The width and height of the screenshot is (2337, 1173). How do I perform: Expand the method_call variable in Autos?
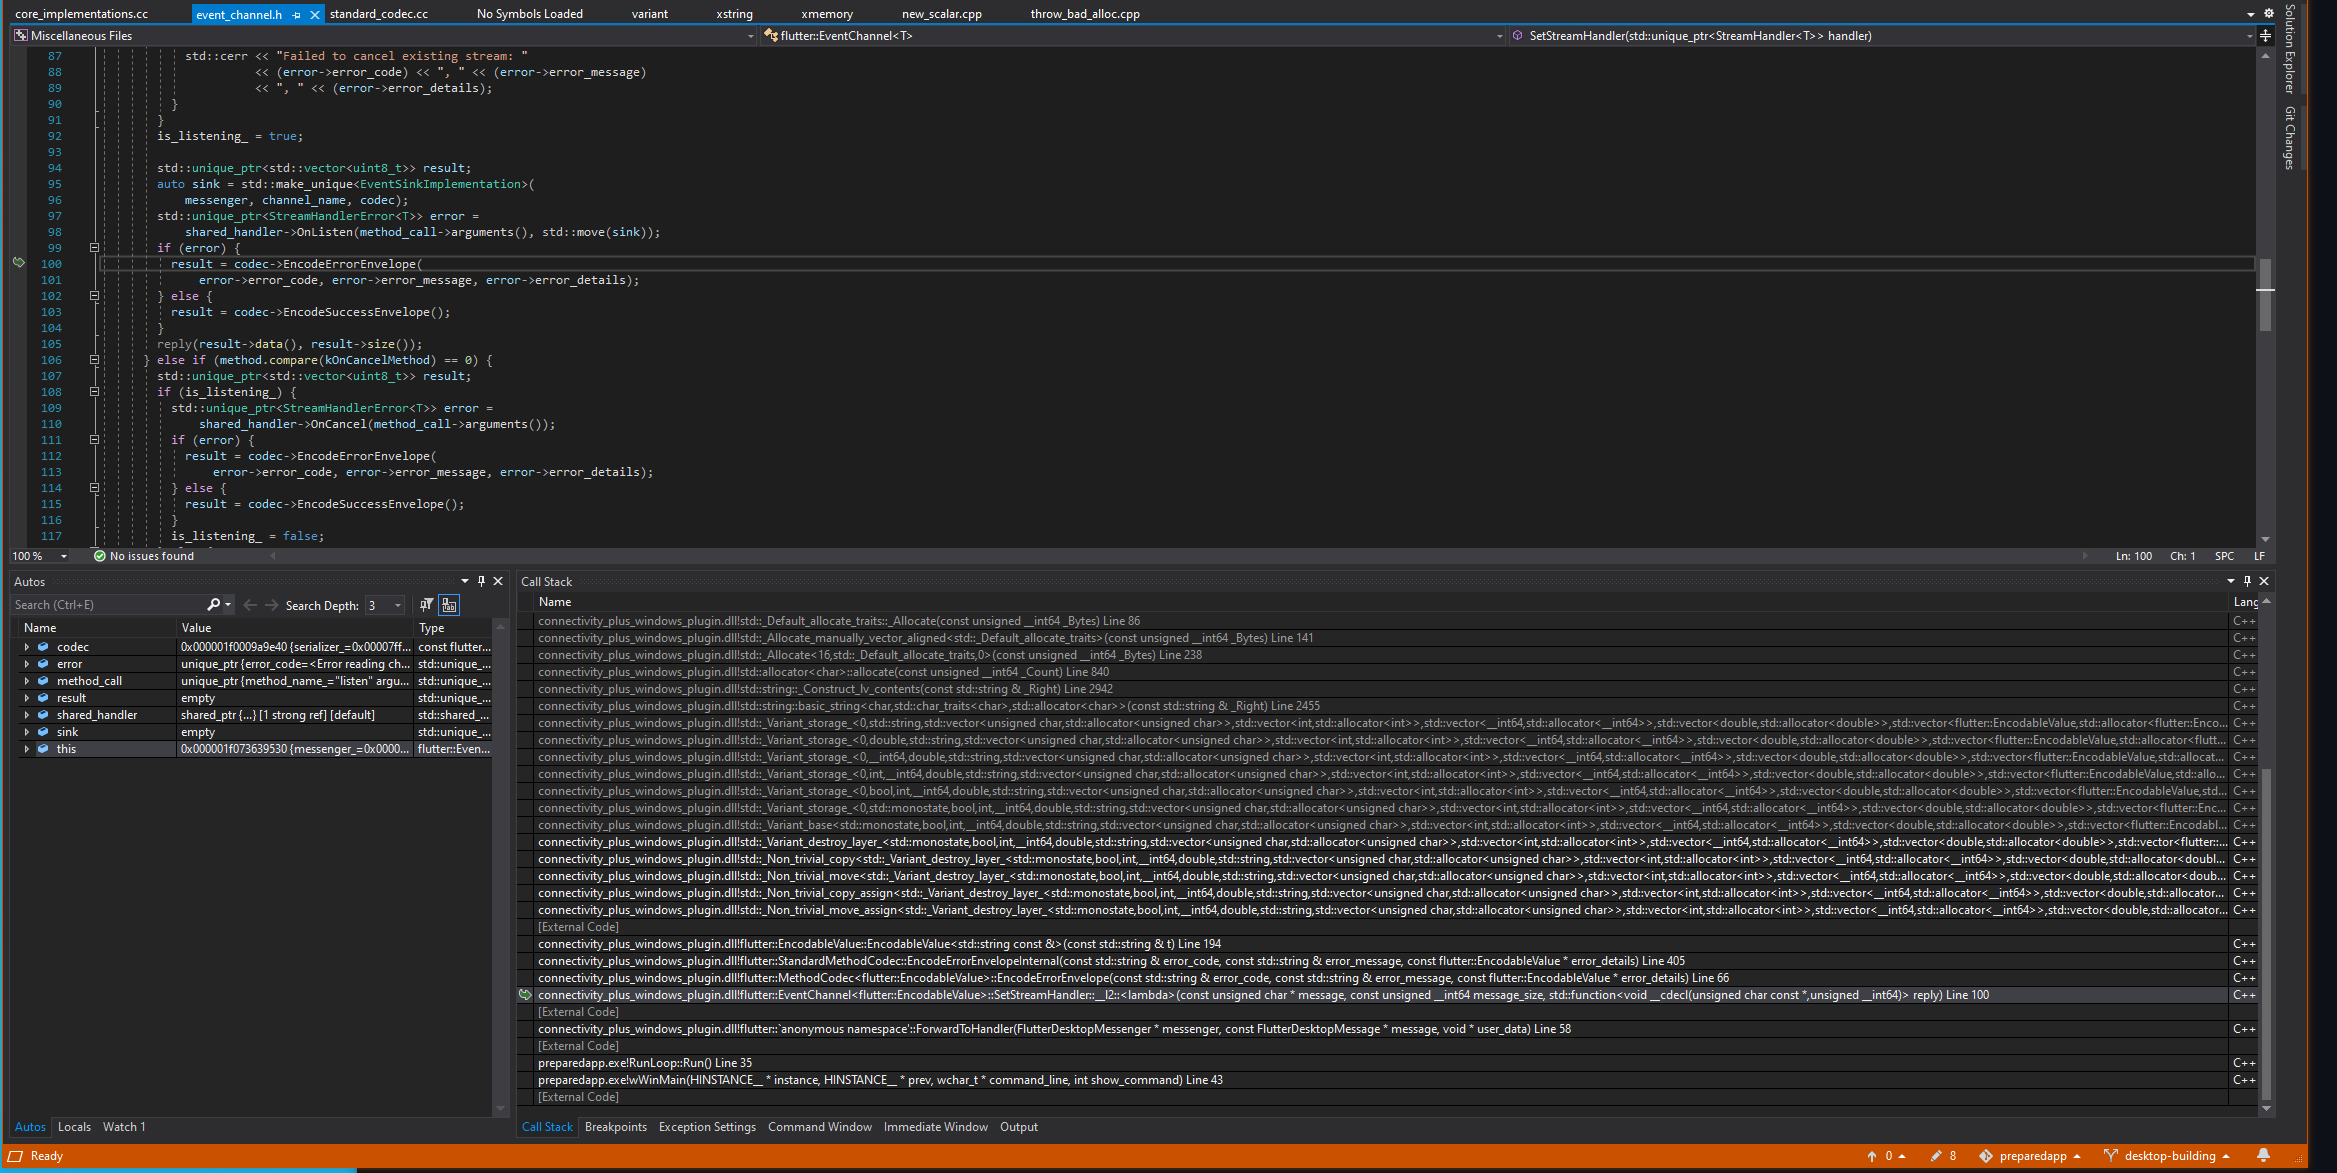pyautogui.click(x=27, y=681)
